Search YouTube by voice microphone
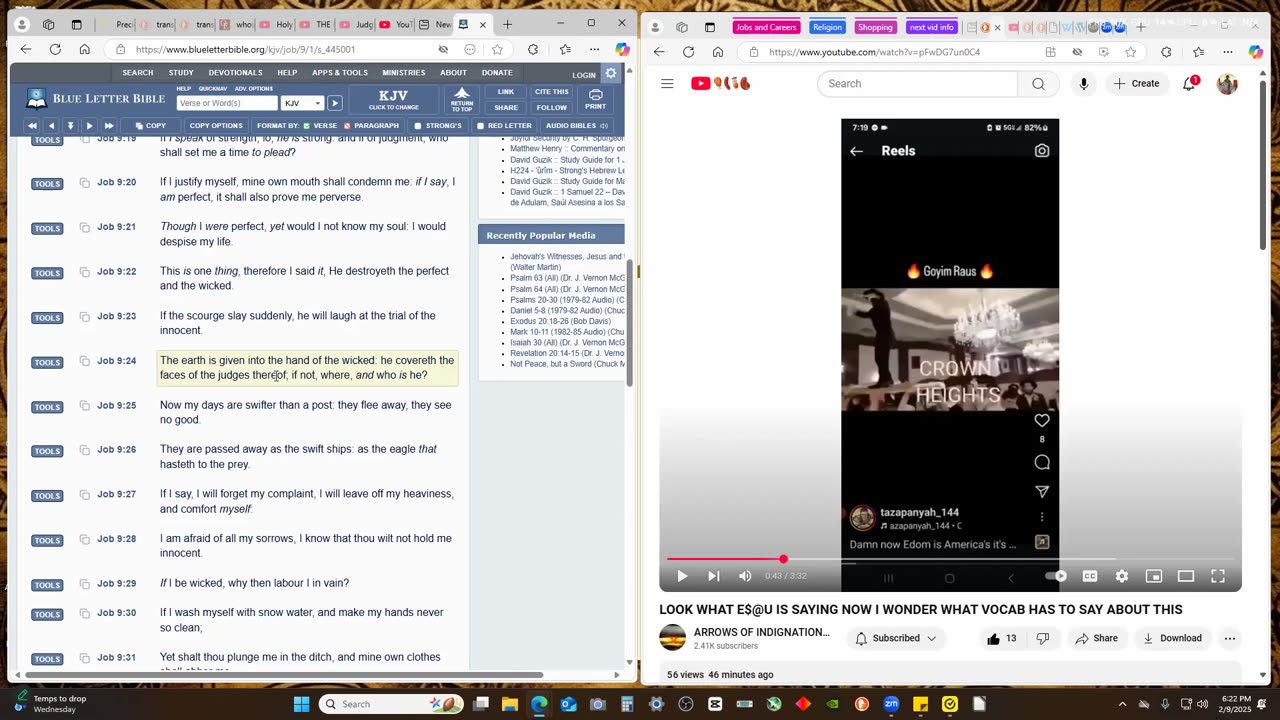 point(1083,84)
